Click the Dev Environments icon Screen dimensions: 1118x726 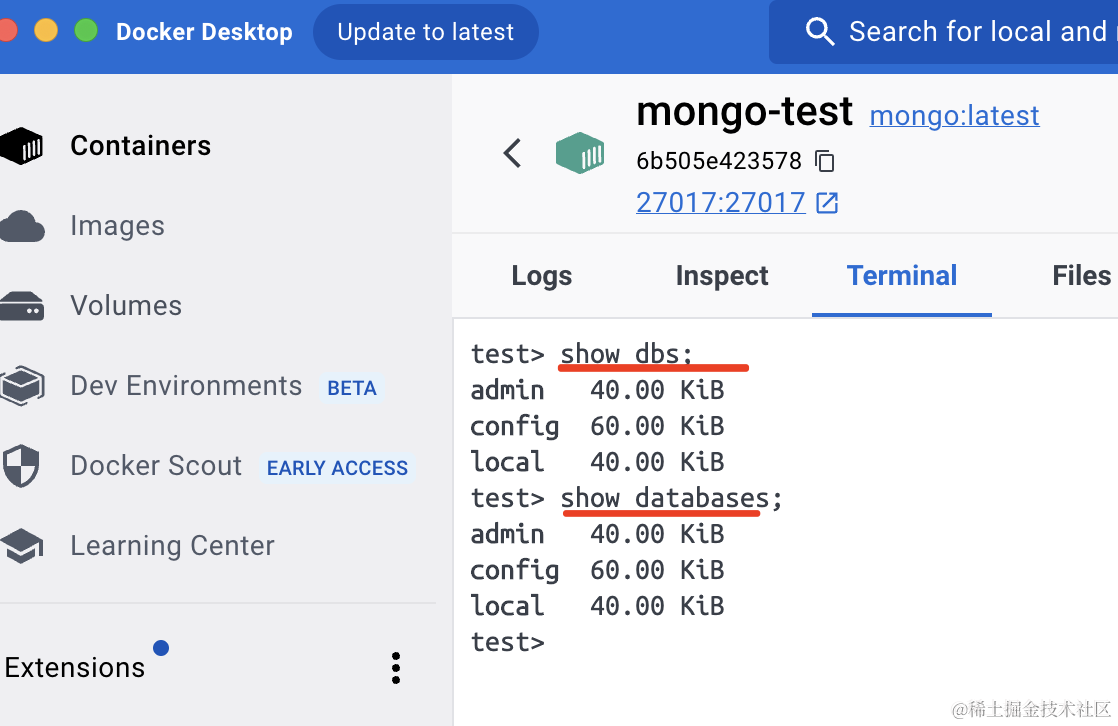pos(22,386)
